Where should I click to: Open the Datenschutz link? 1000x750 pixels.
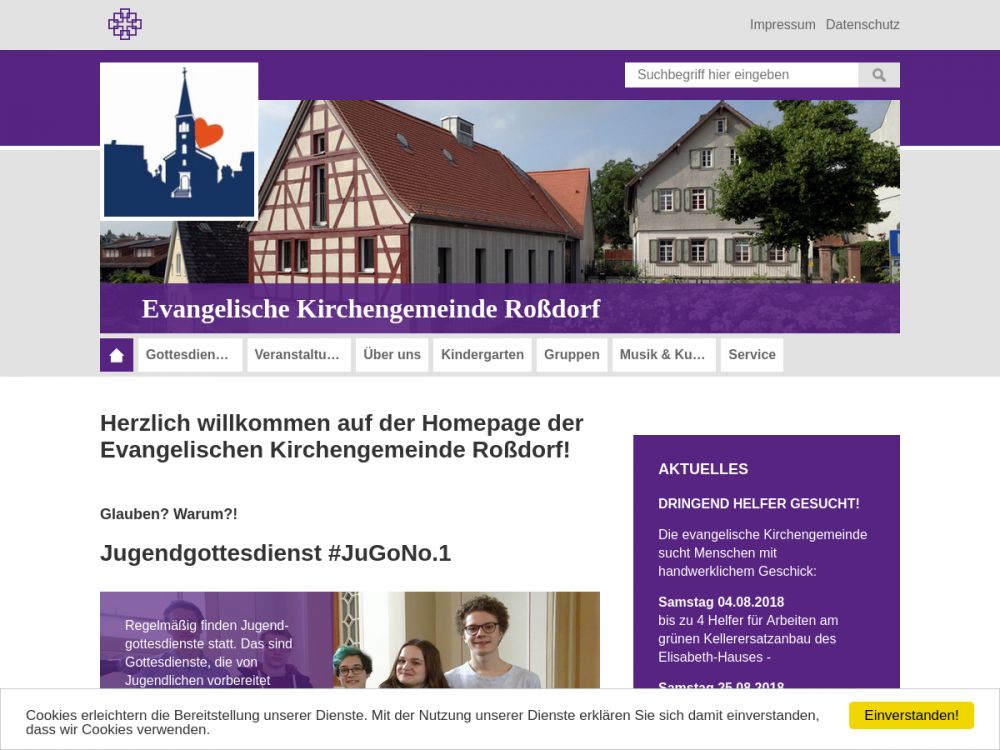(x=862, y=24)
